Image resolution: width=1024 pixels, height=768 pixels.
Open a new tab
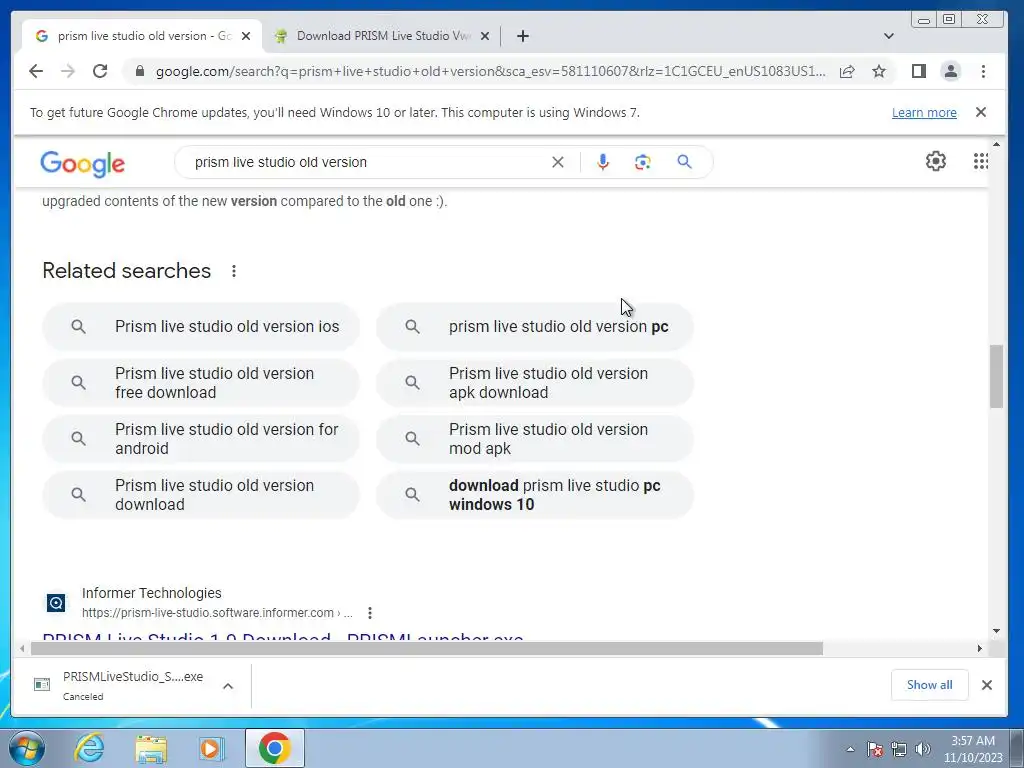522,36
